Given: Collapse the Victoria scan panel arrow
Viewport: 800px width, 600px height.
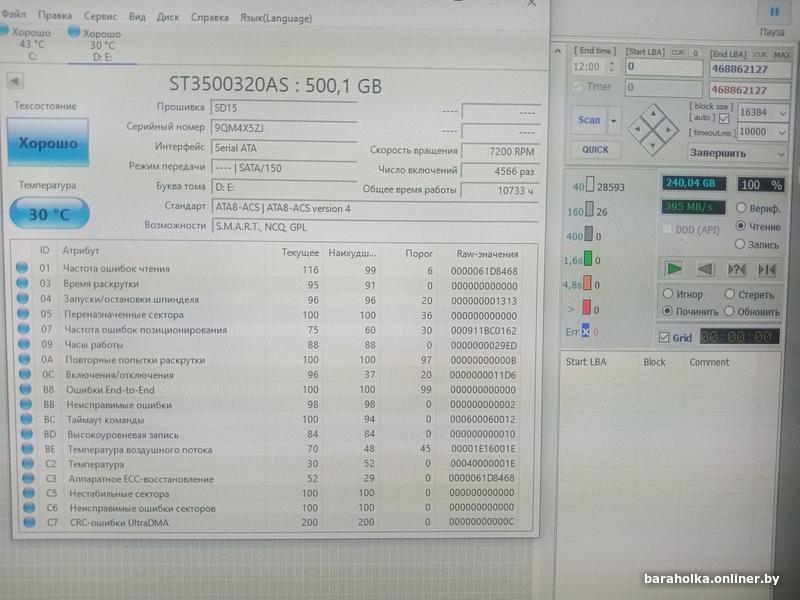Looking at the screenshot, I should coord(558,51).
